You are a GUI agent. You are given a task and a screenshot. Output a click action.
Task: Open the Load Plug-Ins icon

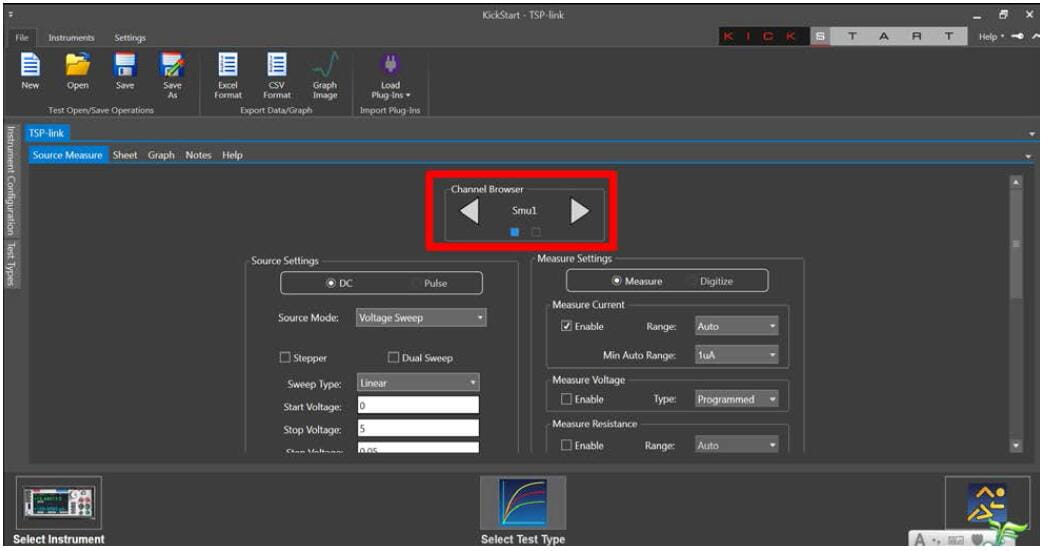point(390,68)
